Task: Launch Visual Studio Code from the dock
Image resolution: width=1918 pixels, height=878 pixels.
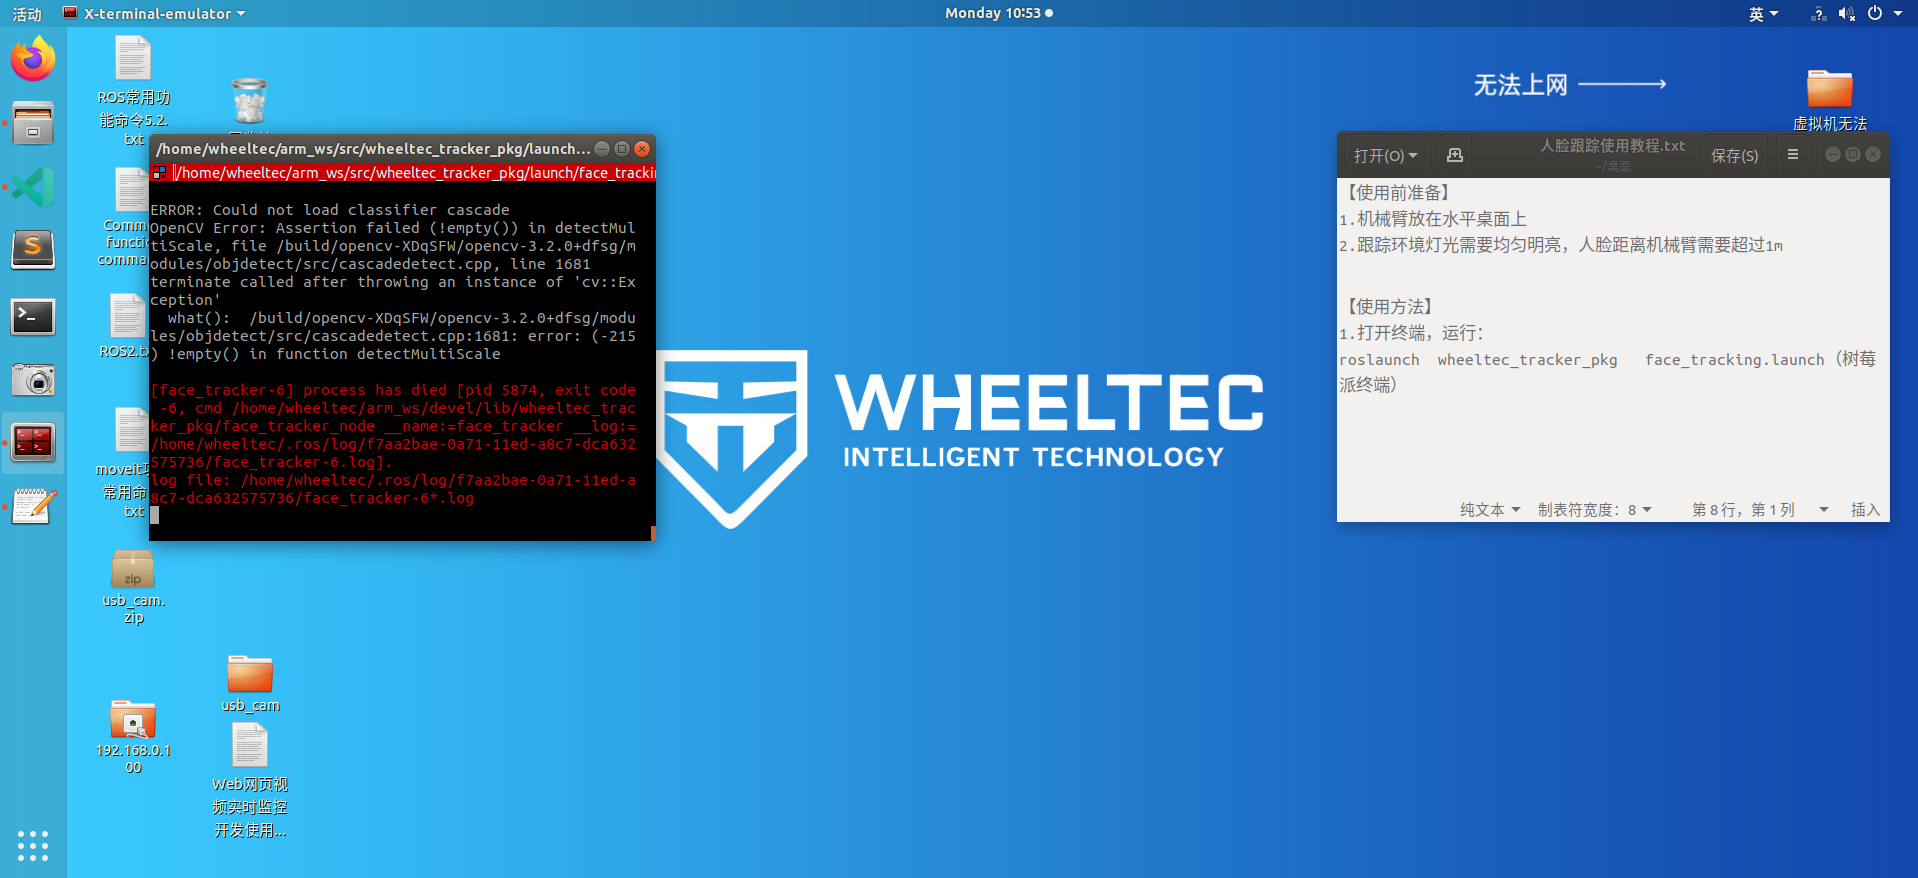Action: [33, 187]
